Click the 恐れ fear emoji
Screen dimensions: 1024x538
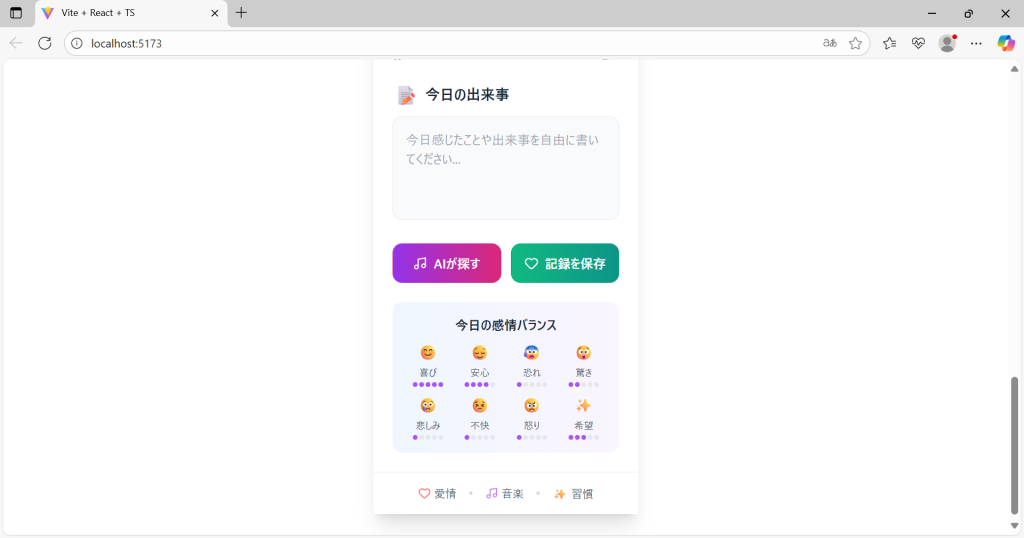(x=532, y=353)
